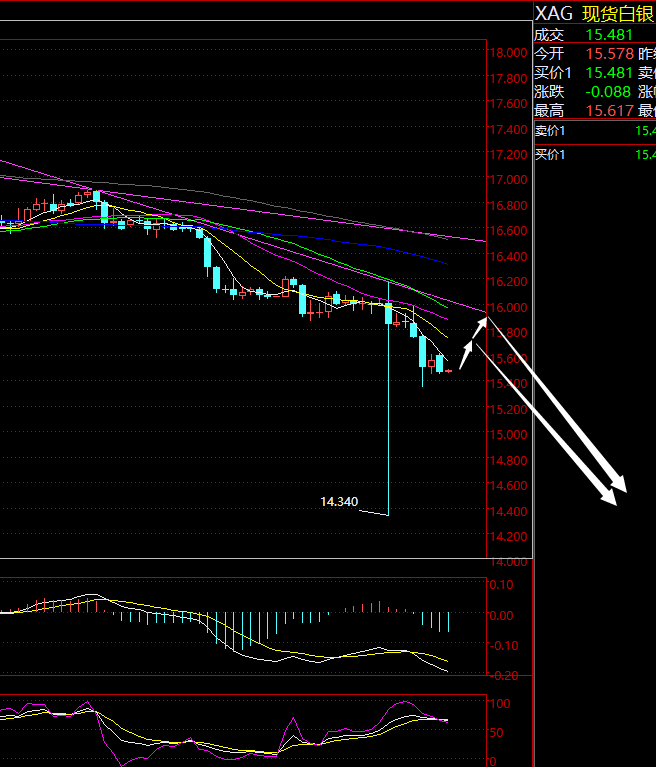Click the 14.200 price axis label

[508, 537]
